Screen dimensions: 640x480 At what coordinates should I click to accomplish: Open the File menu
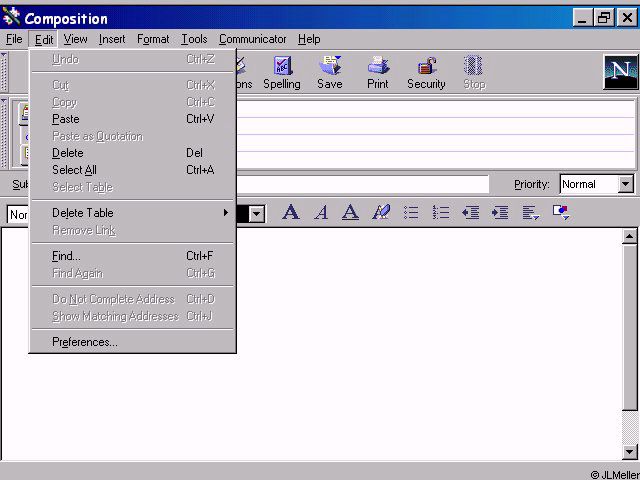point(14,39)
